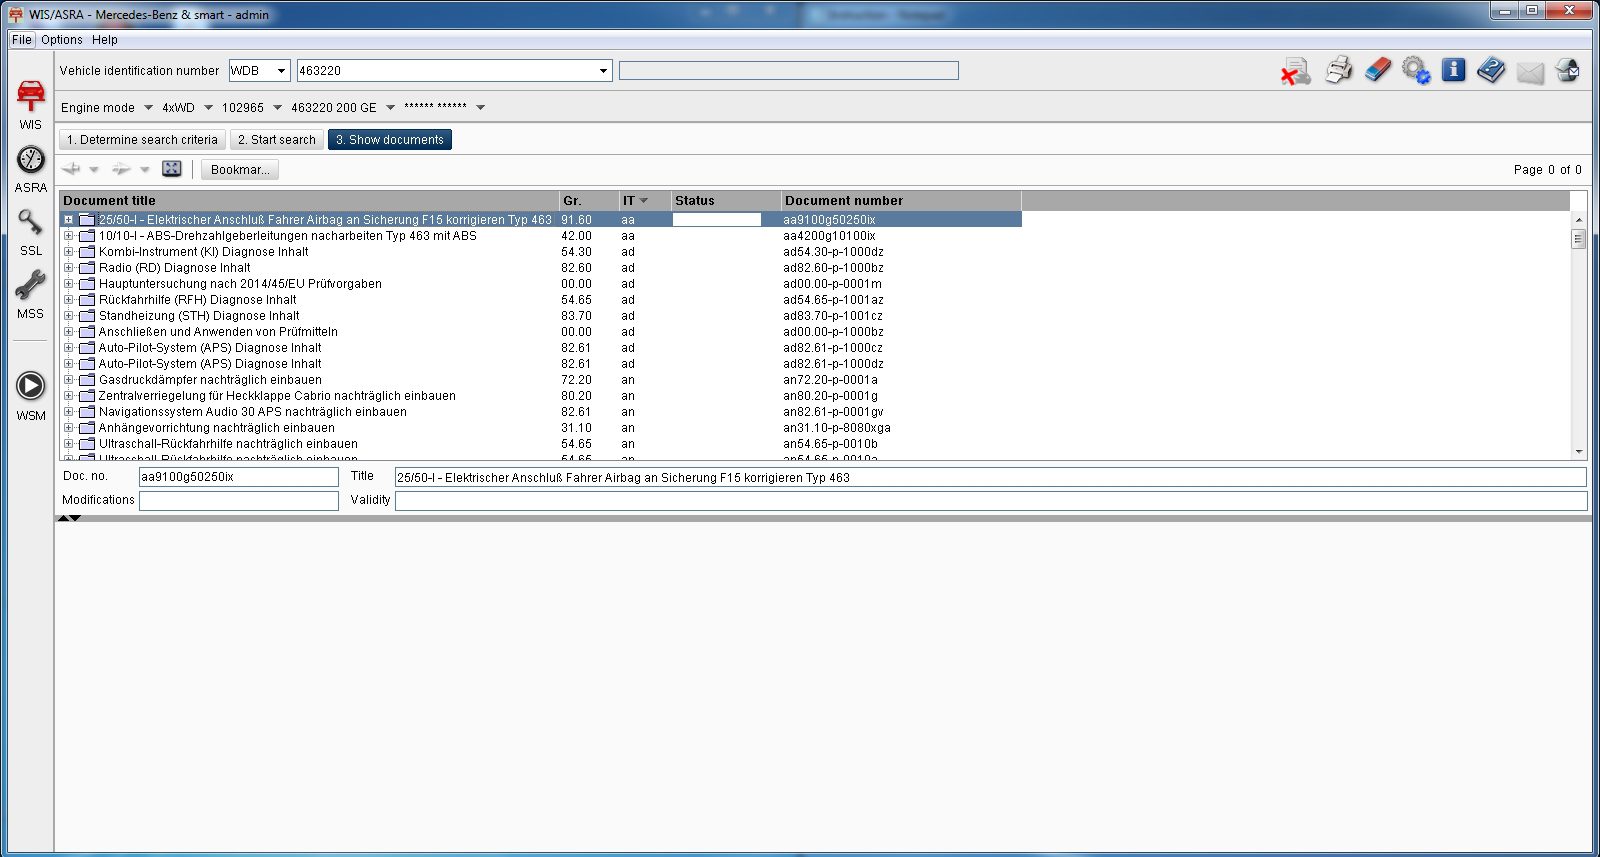Click the delete vehicle data icon
Image resolution: width=1600 pixels, height=857 pixels.
pos(1296,71)
